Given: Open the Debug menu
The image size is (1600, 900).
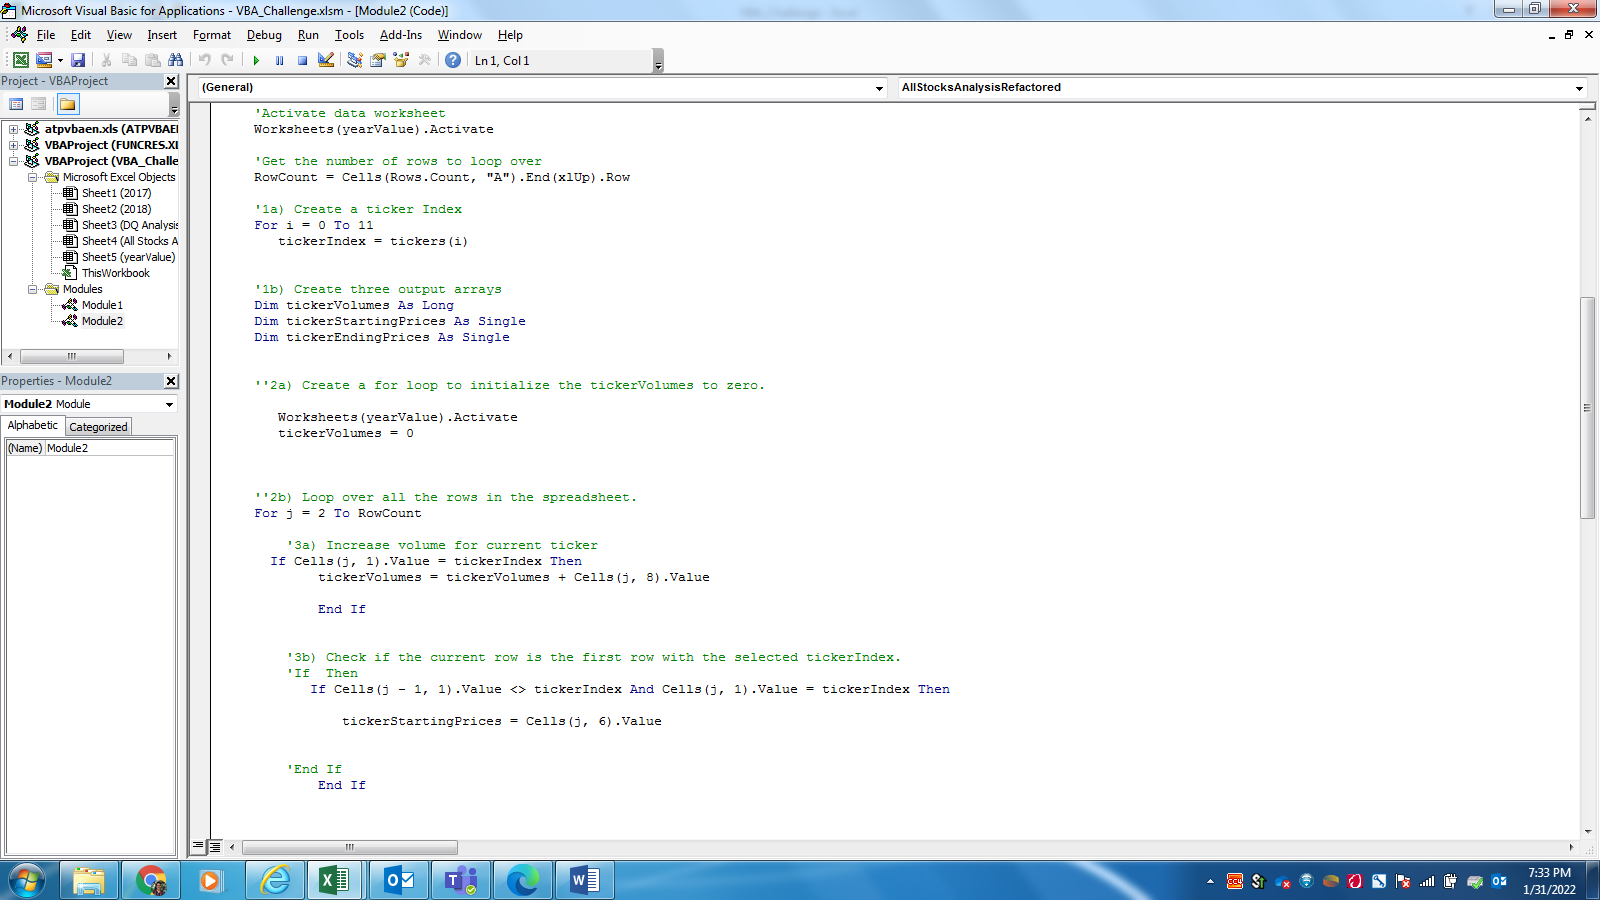Looking at the screenshot, I should pyautogui.click(x=264, y=35).
